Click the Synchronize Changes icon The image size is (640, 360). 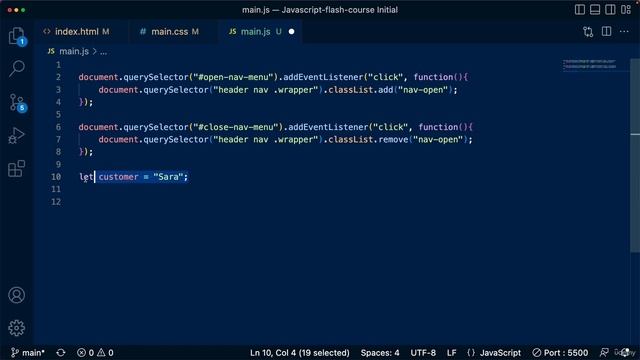click(61, 353)
